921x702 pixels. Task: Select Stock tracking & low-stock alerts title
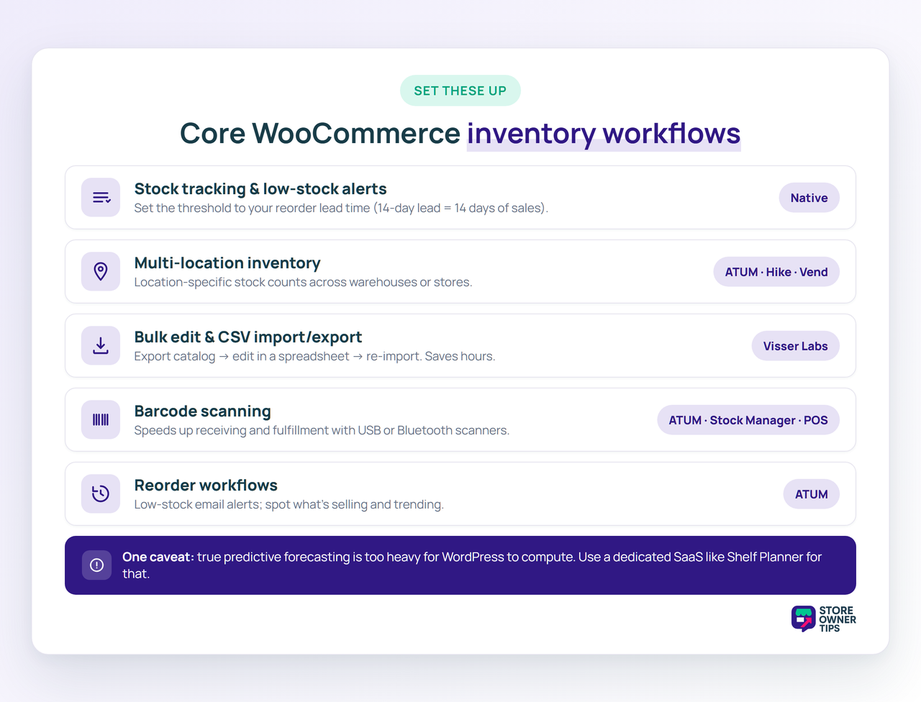pos(260,189)
